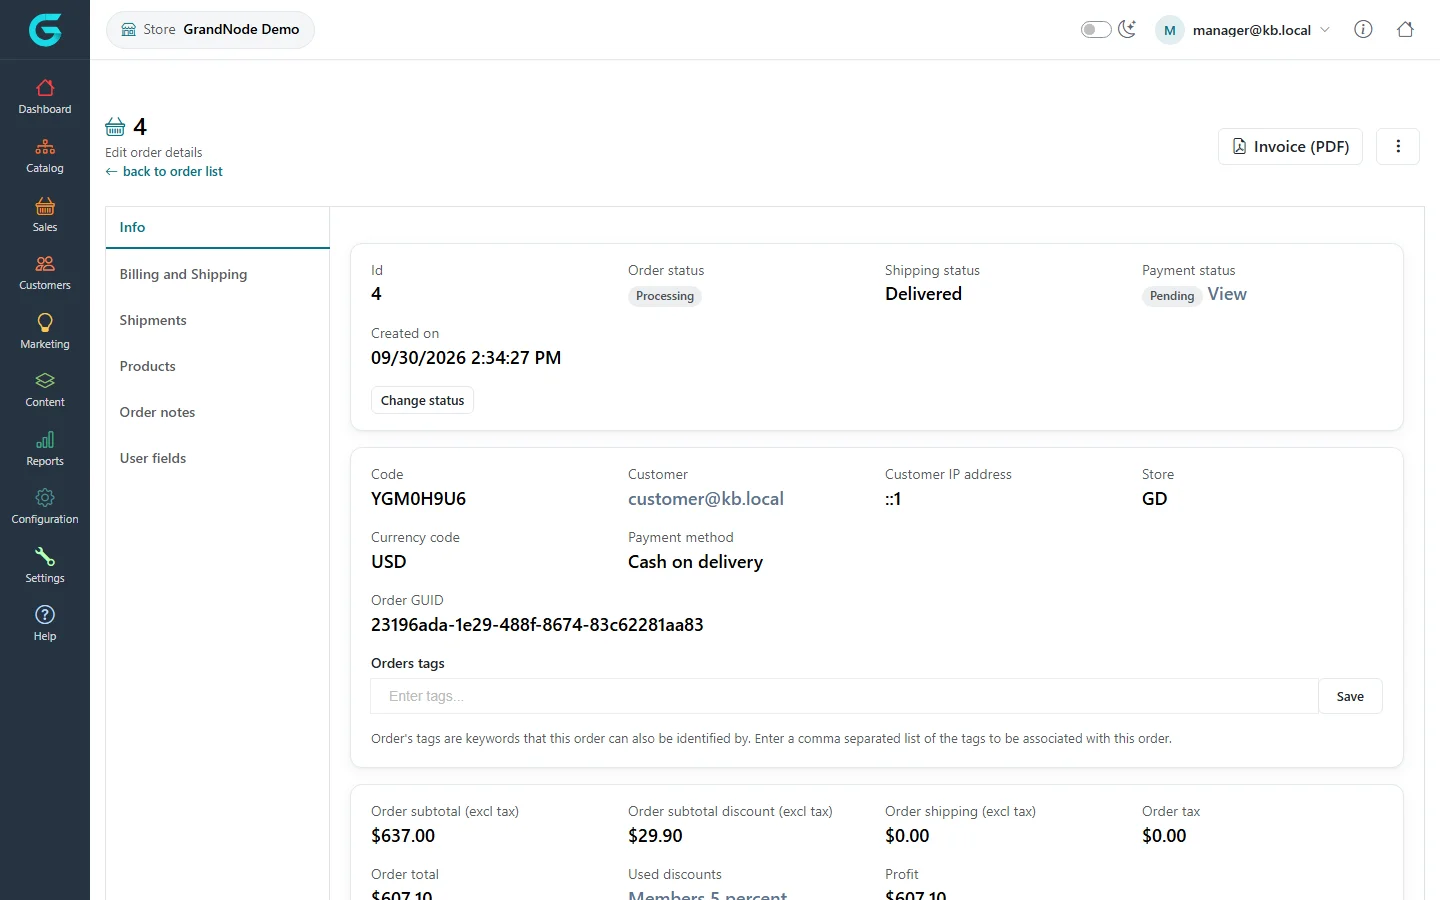1440x900 pixels.
Task: Focus the Enter tags input field
Action: point(844,696)
